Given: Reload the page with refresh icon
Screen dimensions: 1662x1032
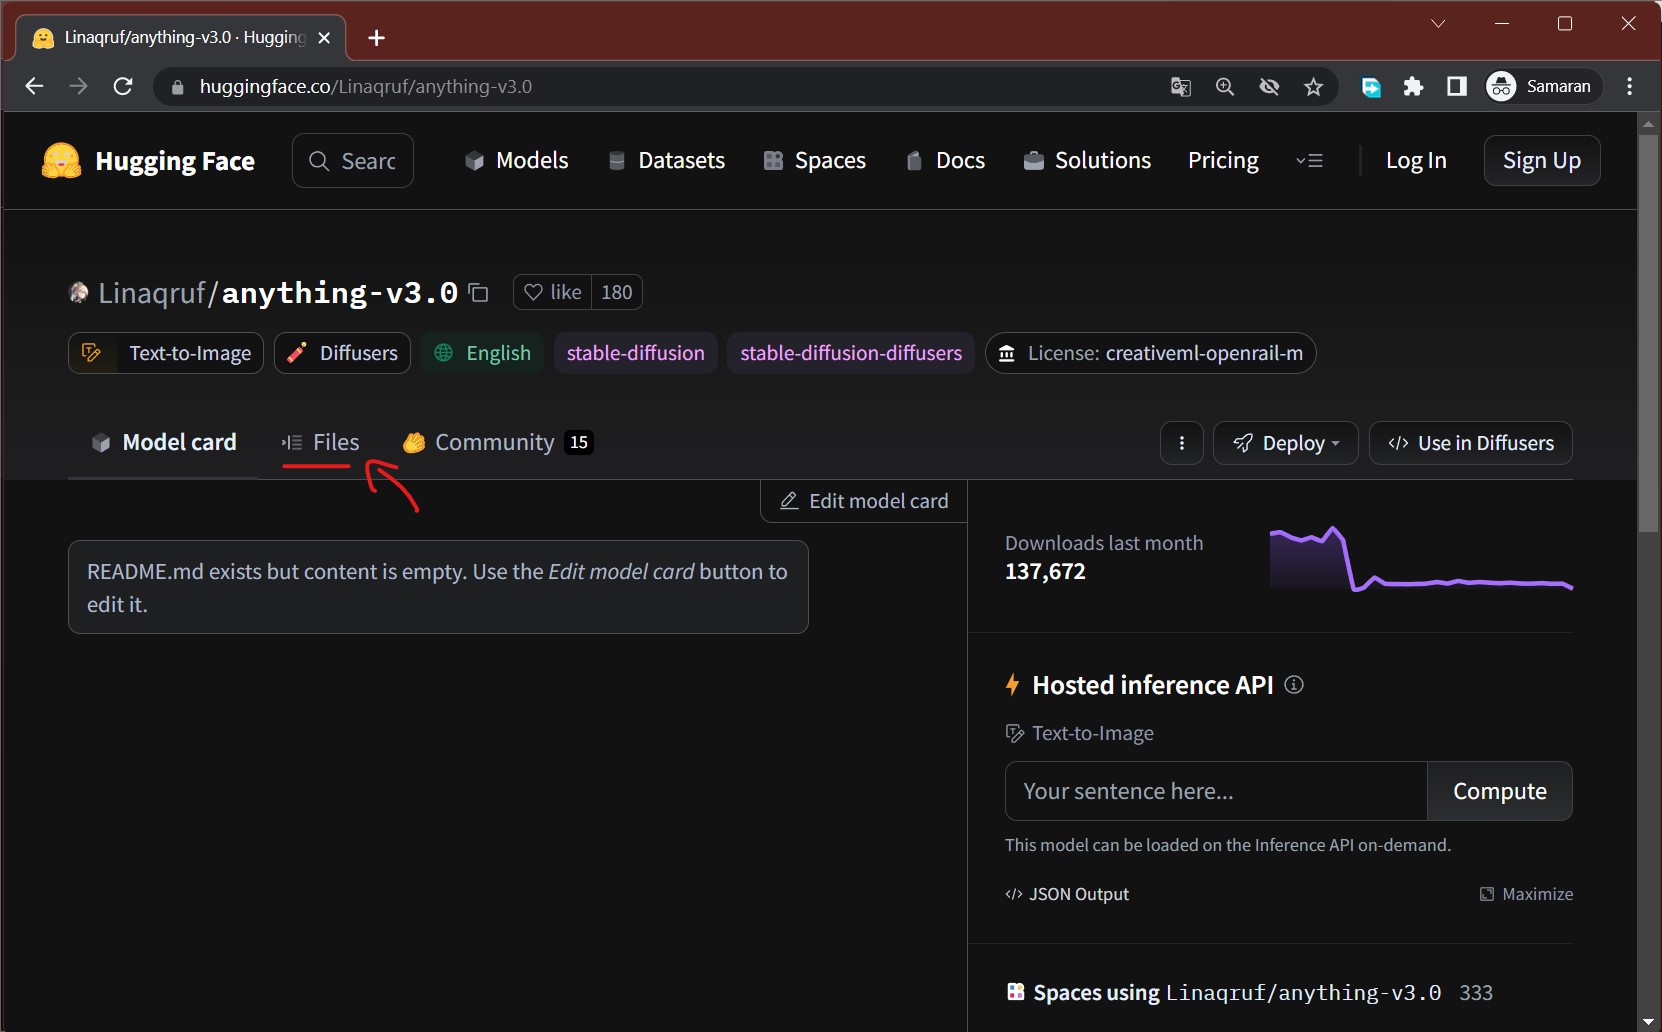Looking at the screenshot, I should click(123, 86).
